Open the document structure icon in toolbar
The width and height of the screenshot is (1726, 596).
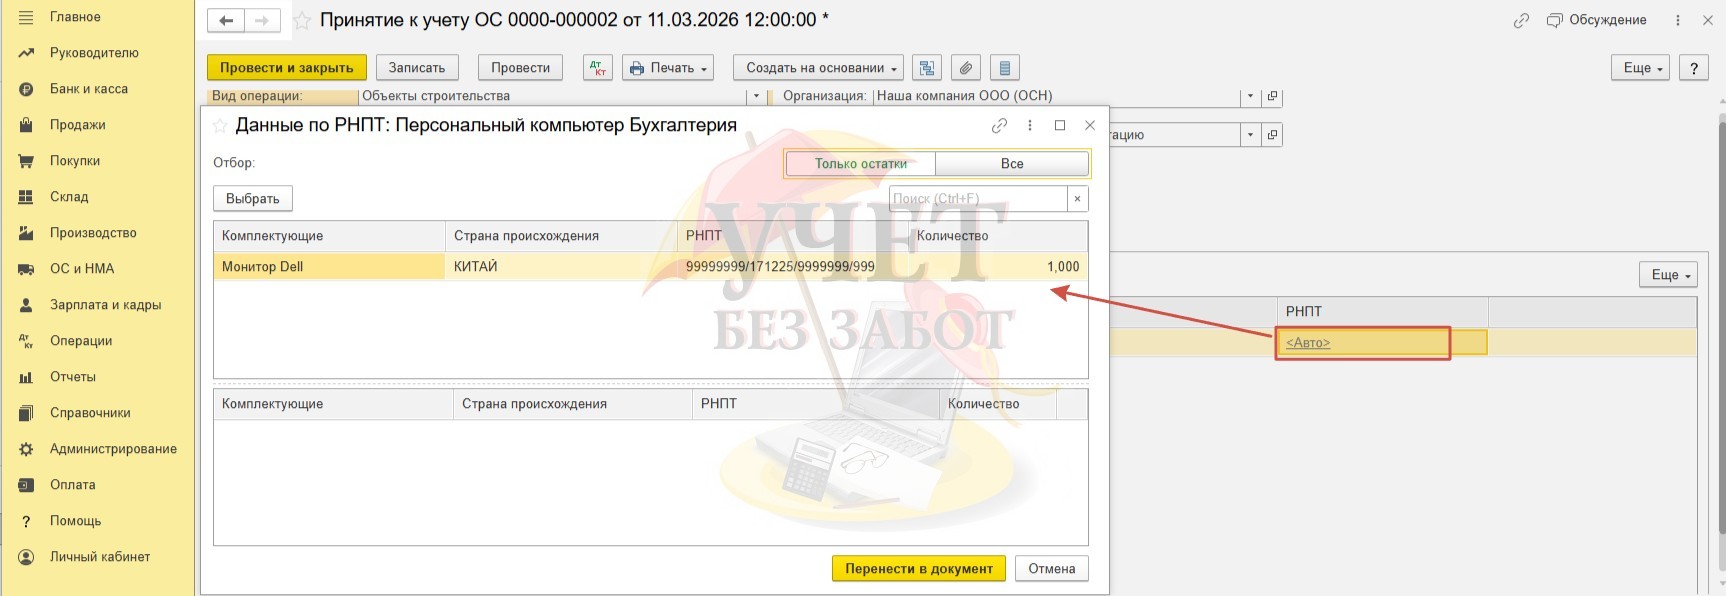click(927, 68)
